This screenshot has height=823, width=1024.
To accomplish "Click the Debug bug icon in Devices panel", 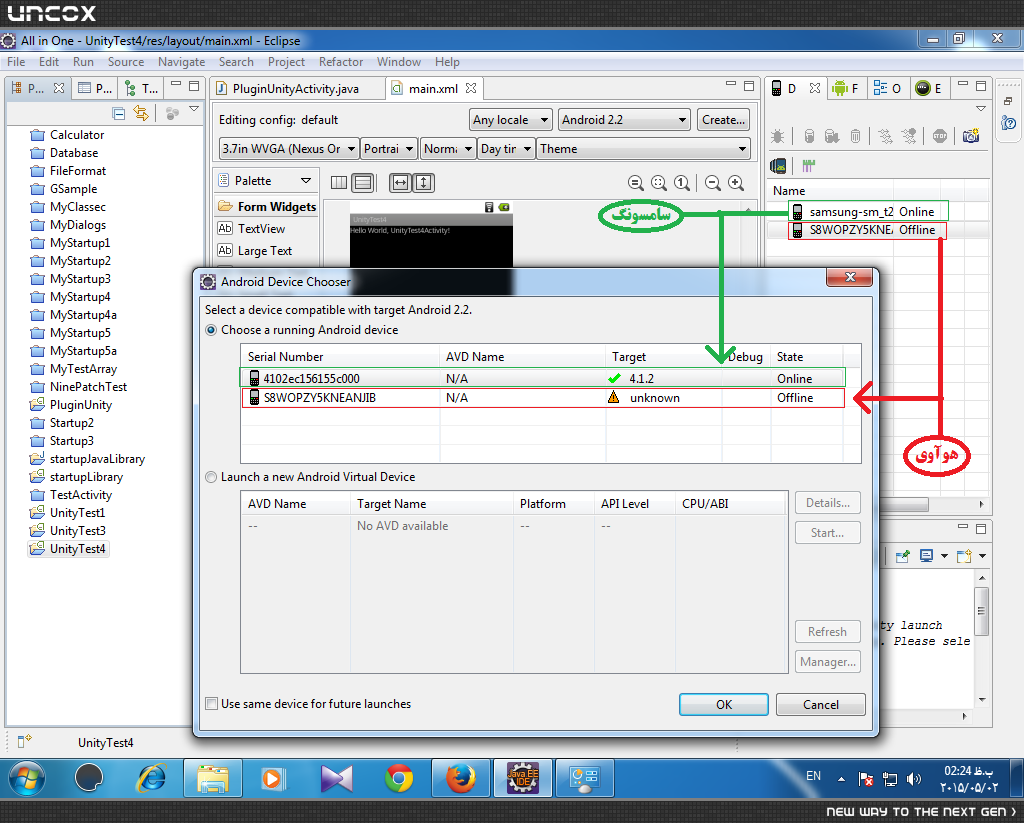I will tap(777, 136).
